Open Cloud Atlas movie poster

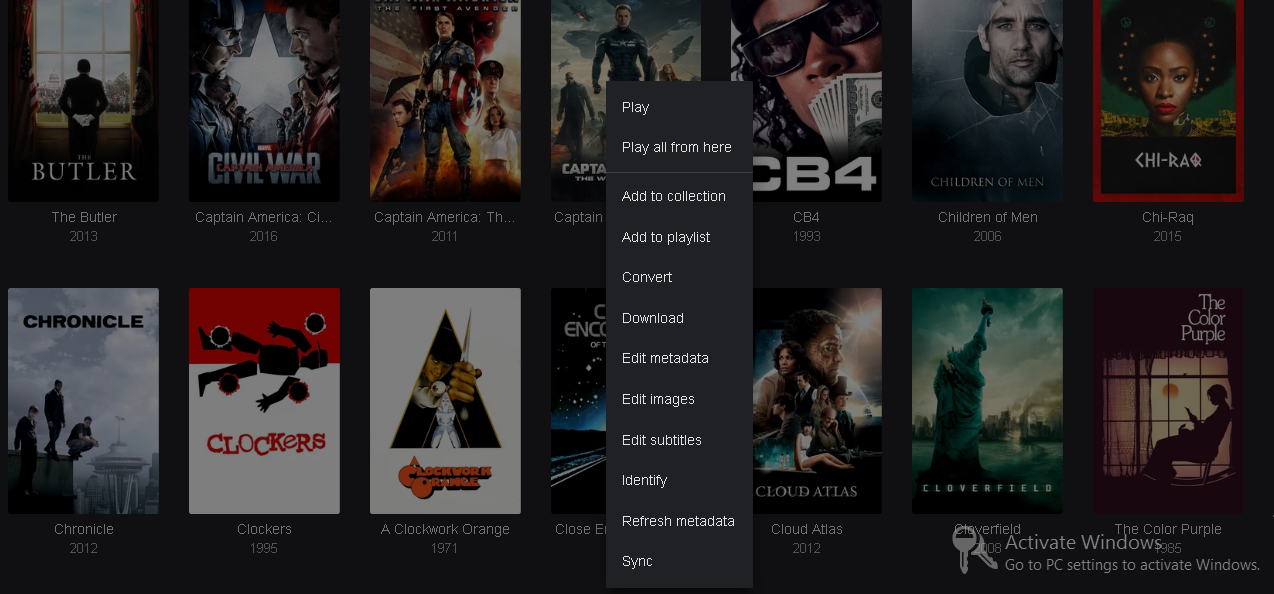(818, 401)
